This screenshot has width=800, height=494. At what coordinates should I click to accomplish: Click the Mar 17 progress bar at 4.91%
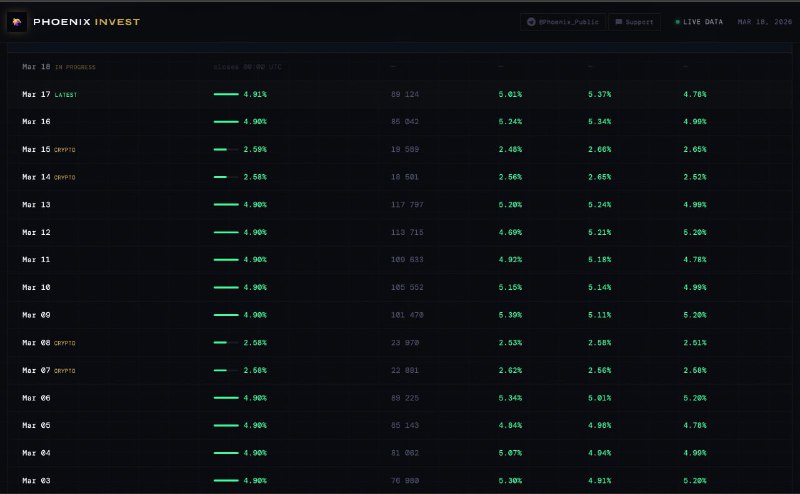(x=226, y=94)
